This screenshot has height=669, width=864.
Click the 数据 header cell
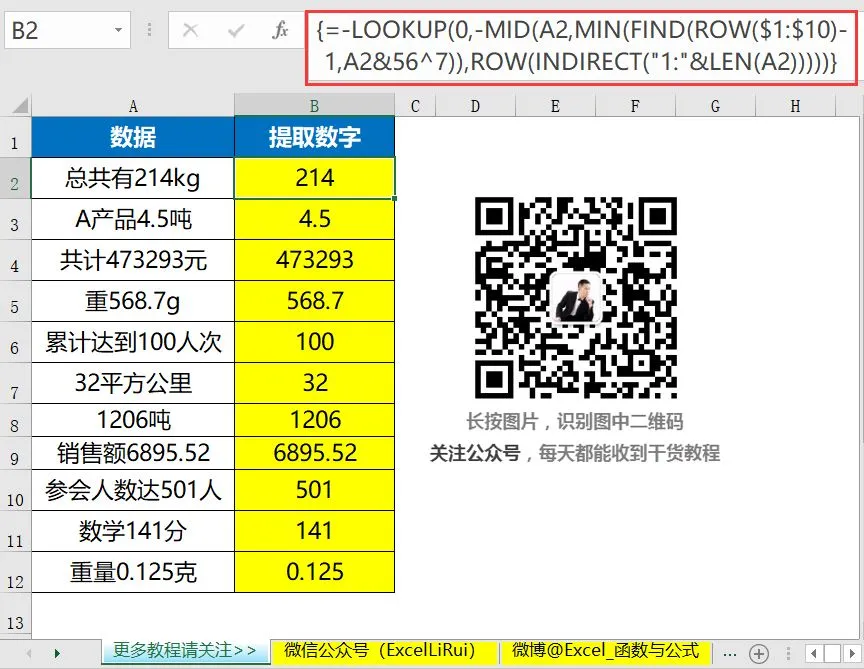(133, 137)
